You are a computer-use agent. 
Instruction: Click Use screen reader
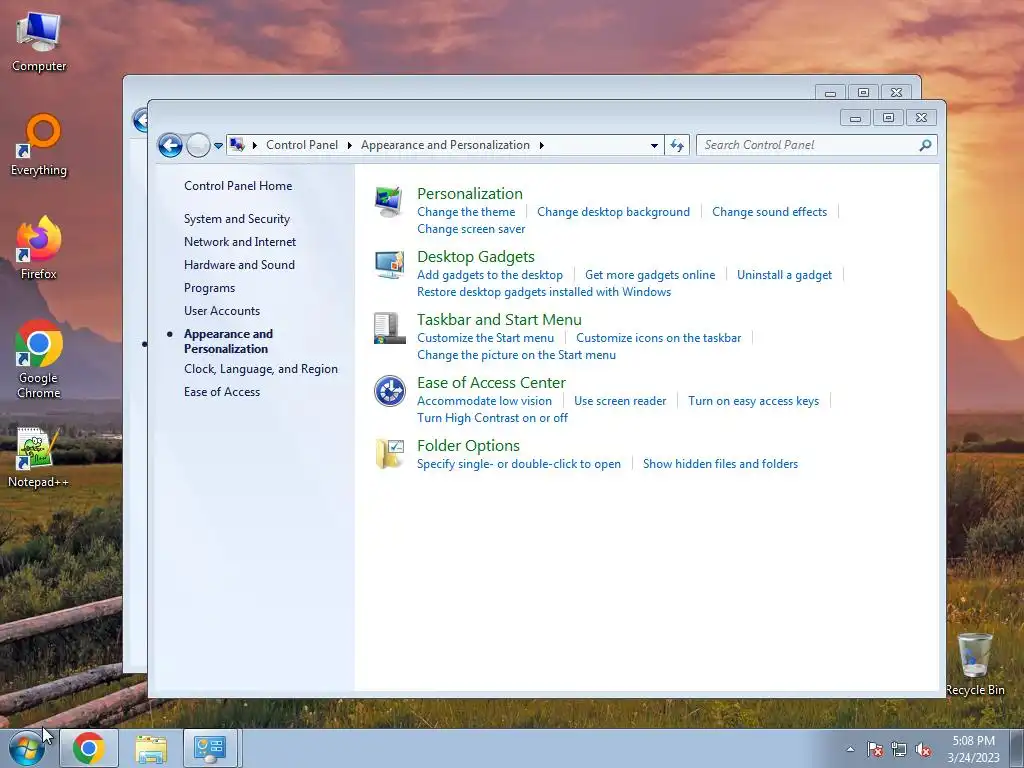(x=620, y=401)
